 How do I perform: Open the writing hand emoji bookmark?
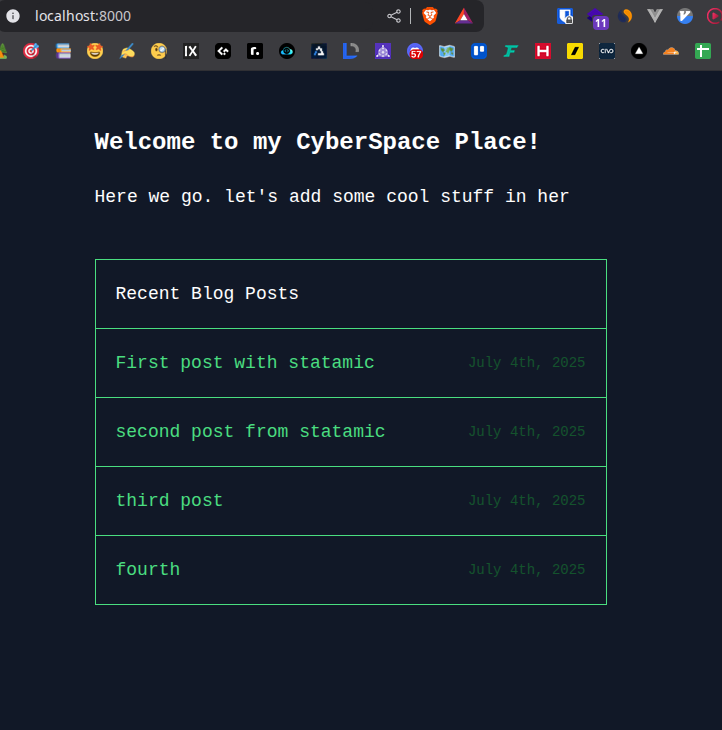(127, 51)
